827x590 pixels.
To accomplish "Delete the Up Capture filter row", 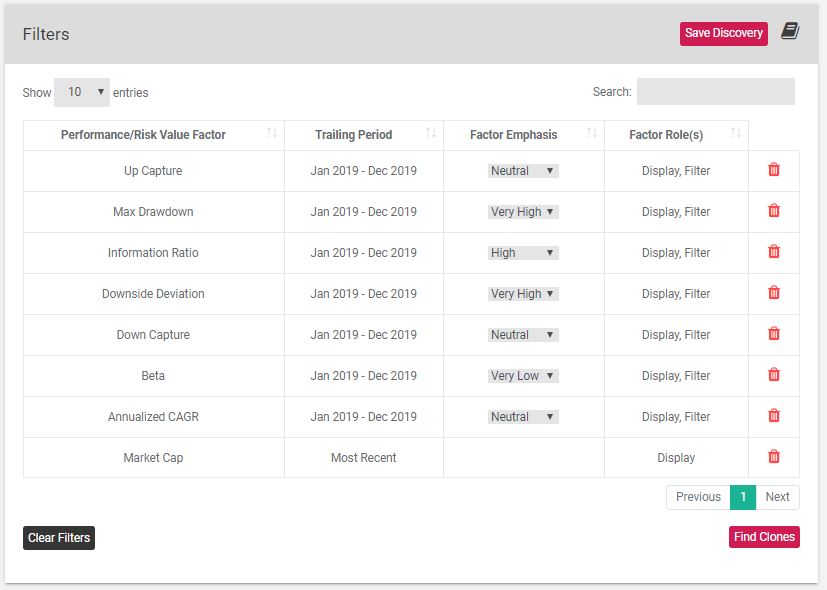I will (x=774, y=170).
